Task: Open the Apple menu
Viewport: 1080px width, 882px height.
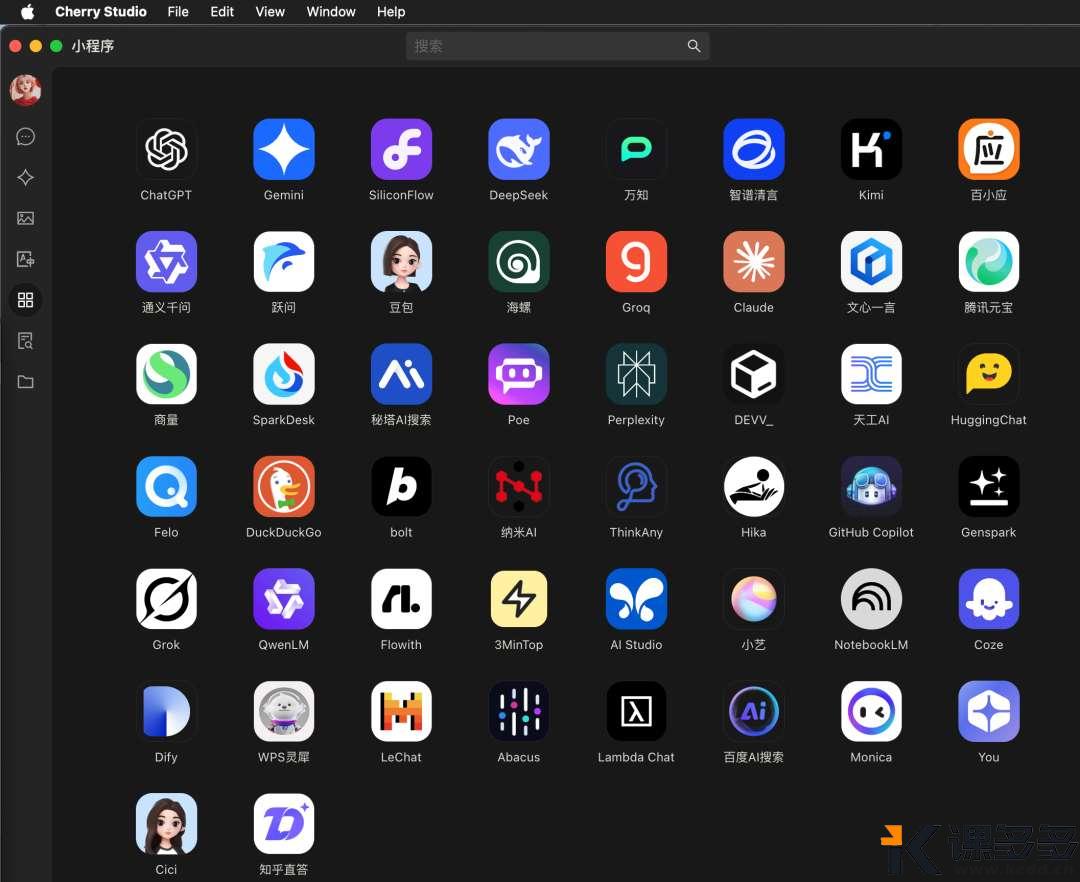Action: tap(28, 12)
